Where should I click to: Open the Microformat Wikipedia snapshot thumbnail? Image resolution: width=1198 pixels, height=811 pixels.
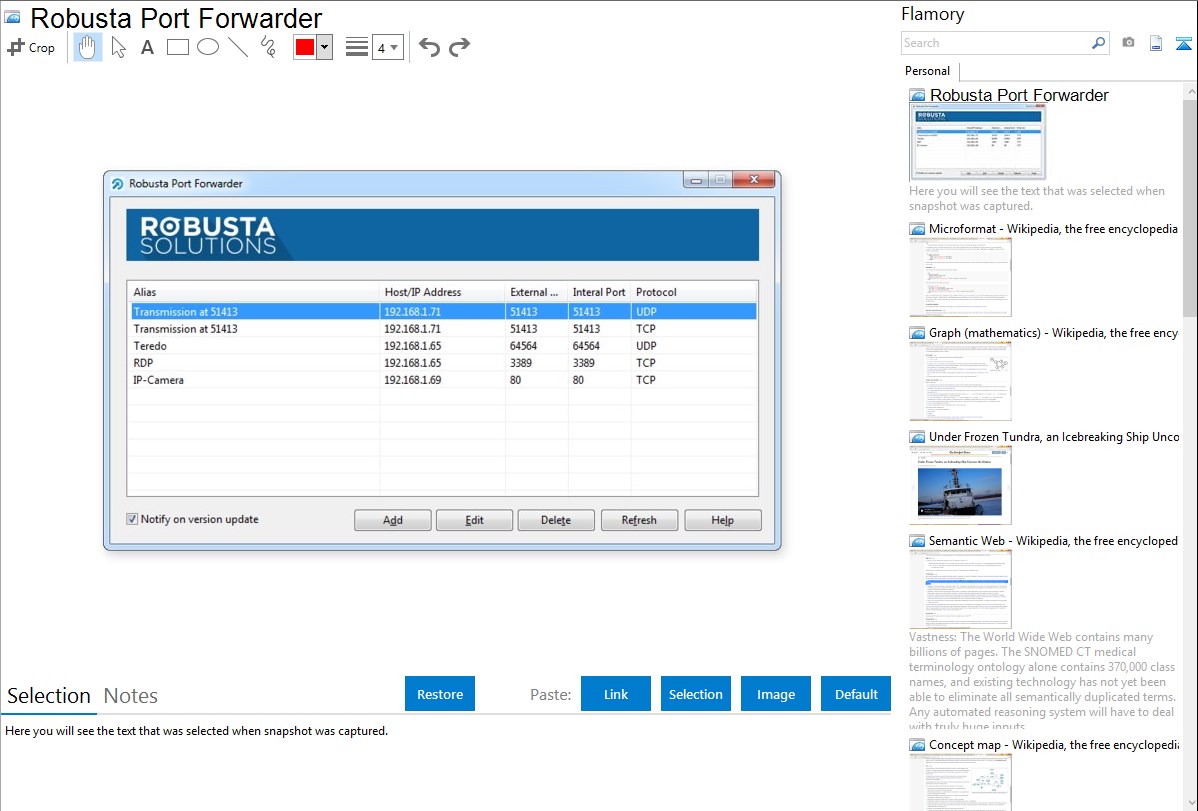tap(960, 277)
